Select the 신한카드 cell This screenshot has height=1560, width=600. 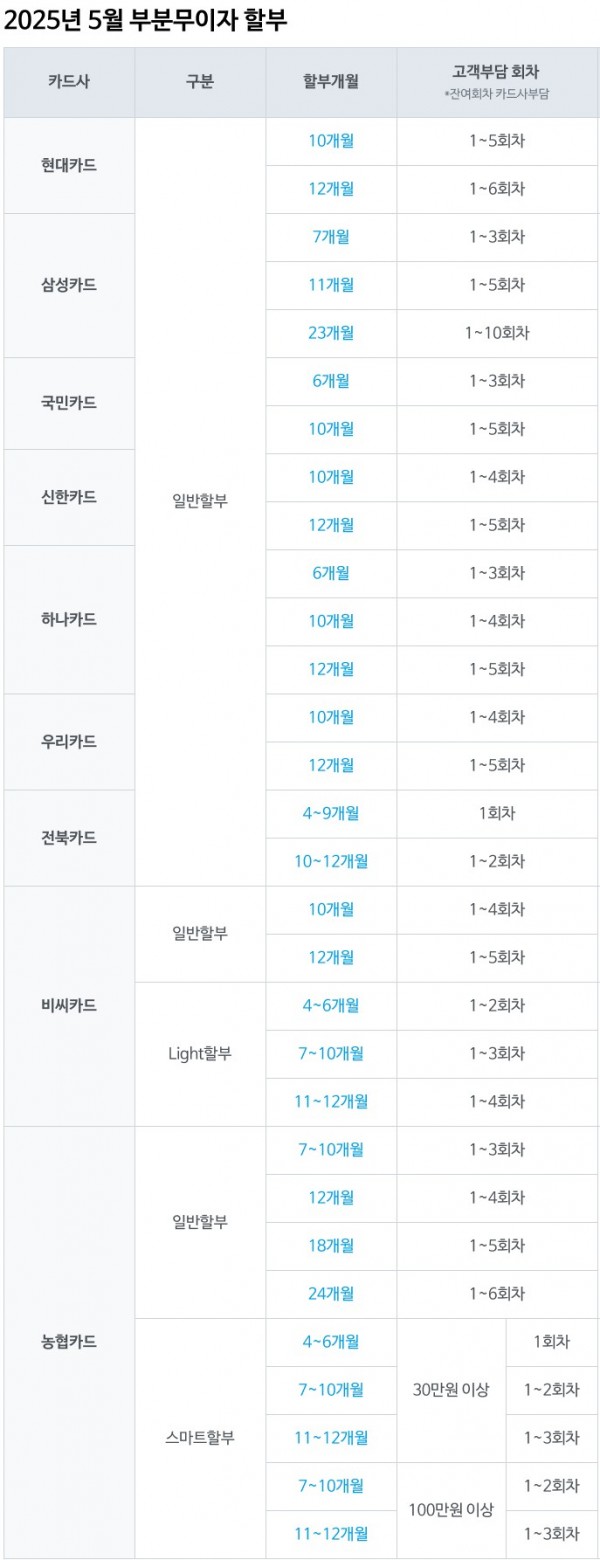point(69,497)
